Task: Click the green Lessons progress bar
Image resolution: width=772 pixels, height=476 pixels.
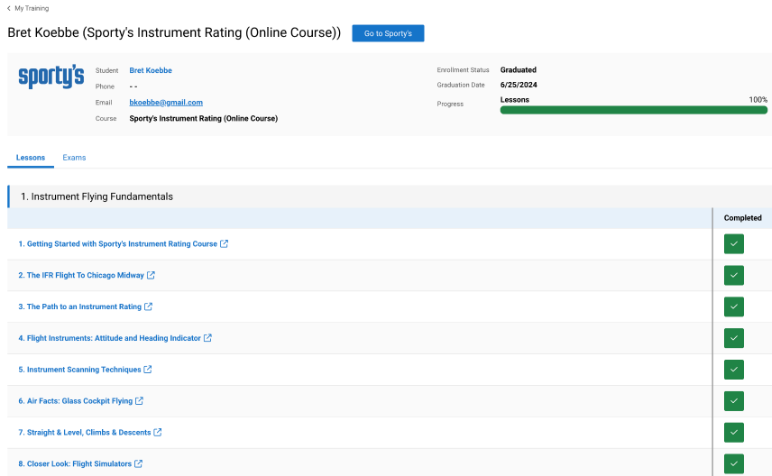Action: pos(634,110)
